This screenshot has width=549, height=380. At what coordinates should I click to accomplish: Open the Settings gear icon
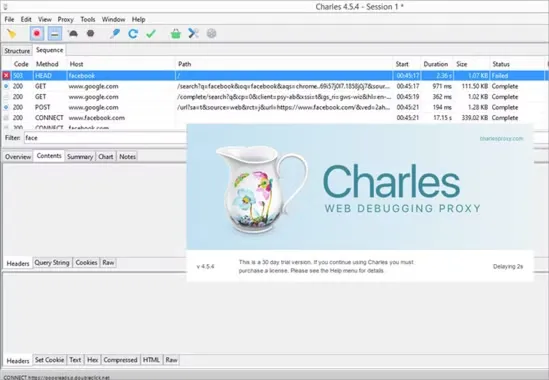pos(211,34)
